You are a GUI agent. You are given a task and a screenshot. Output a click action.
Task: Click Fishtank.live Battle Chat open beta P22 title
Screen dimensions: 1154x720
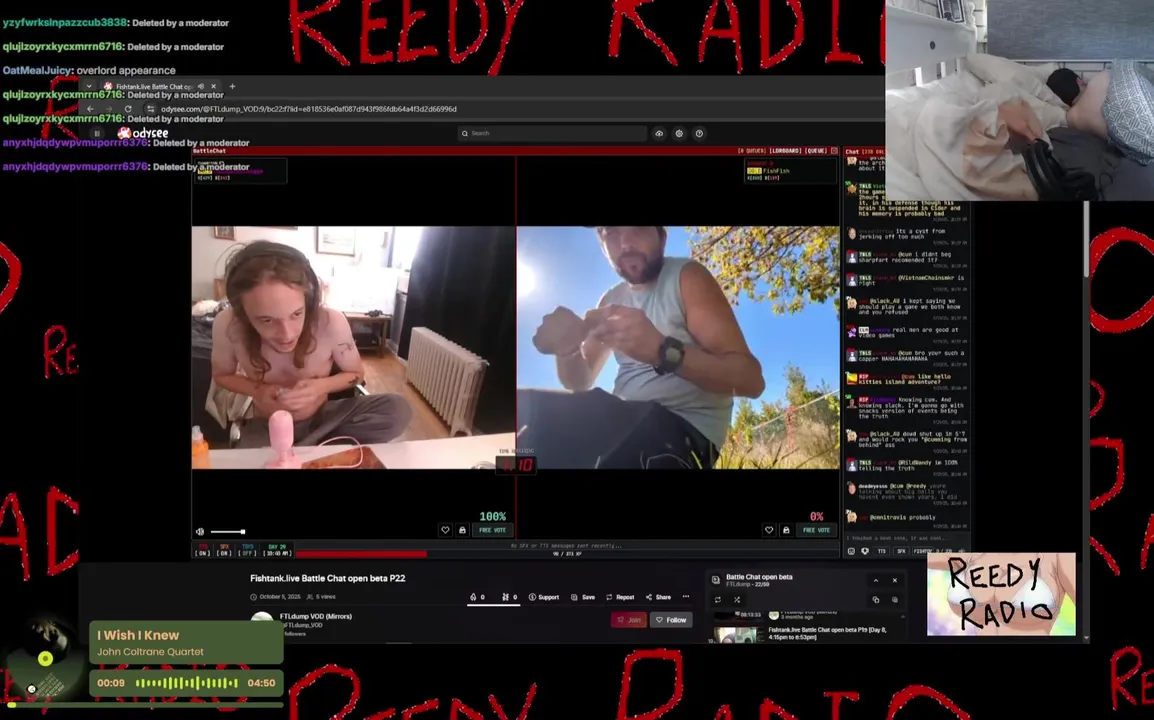(328, 579)
